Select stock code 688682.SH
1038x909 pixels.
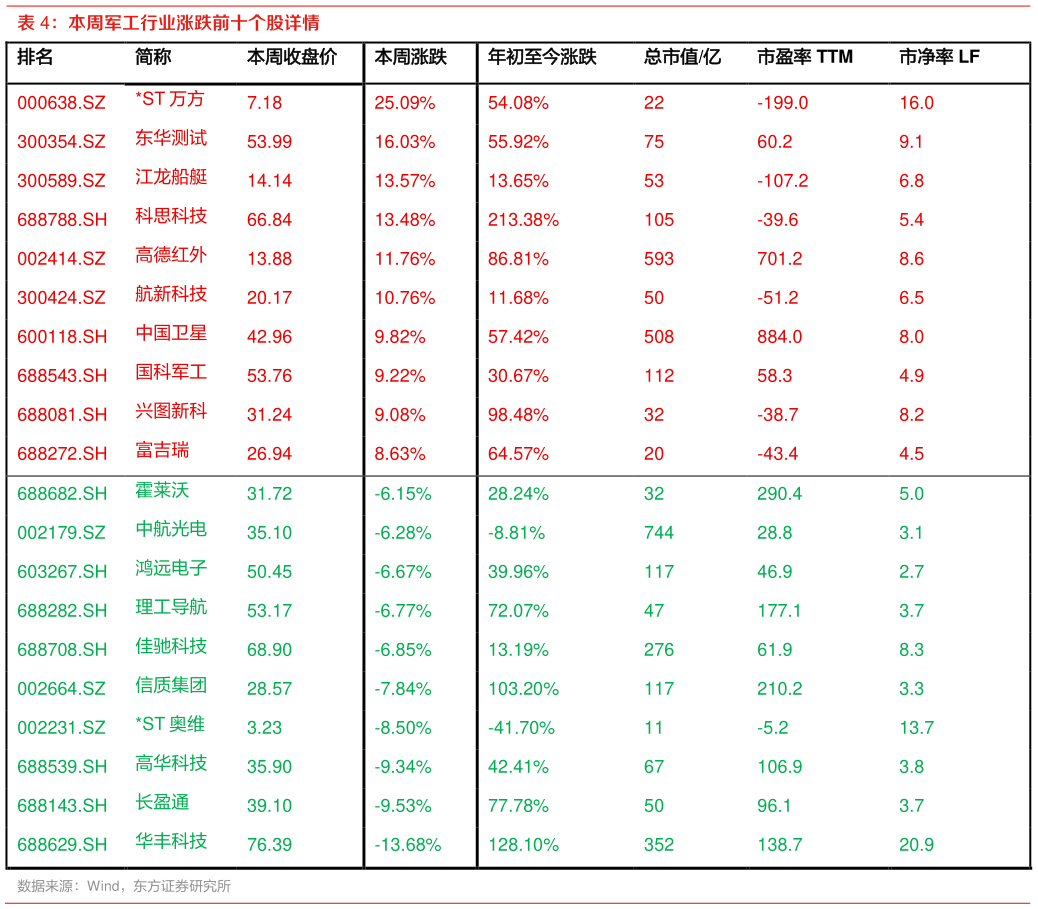pyautogui.click(x=62, y=494)
